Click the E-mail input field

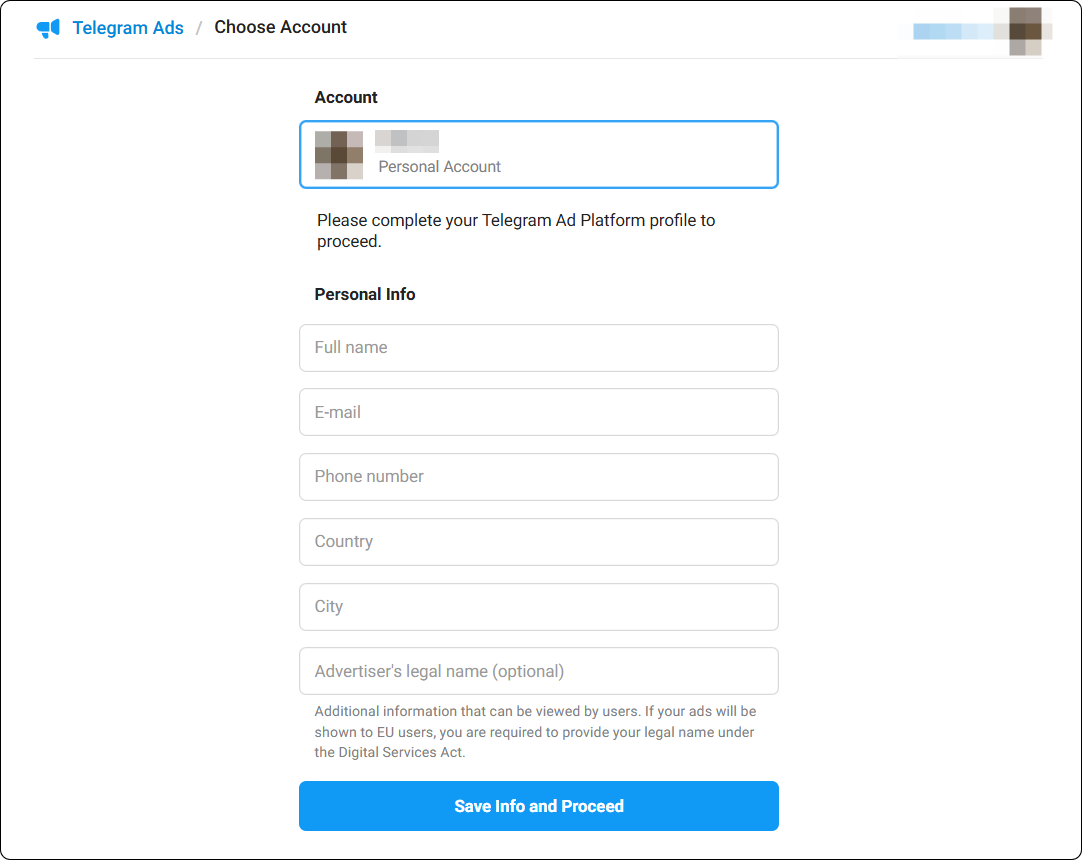coord(539,412)
